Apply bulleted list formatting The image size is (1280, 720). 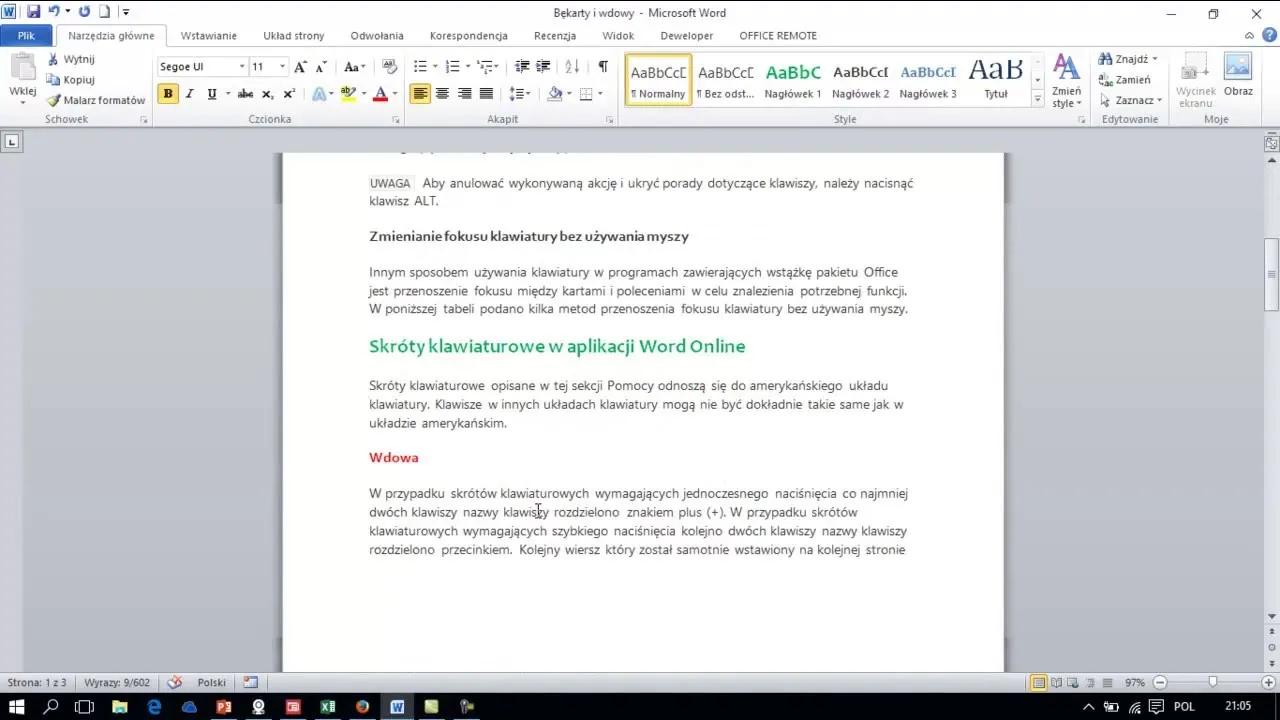pyautogui.click(x=420, y=67)
